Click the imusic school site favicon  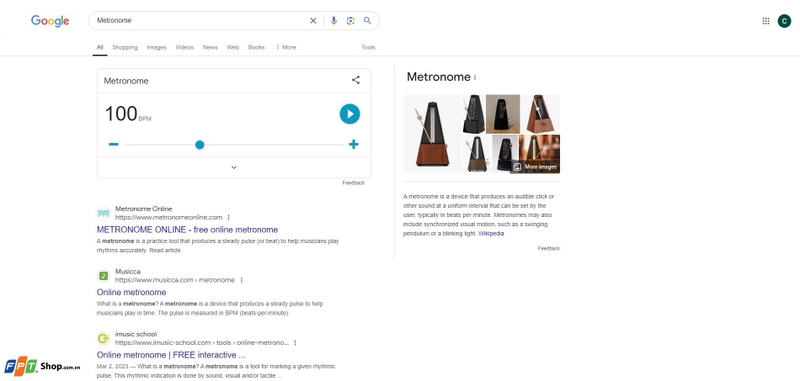[x=104, y=339]
